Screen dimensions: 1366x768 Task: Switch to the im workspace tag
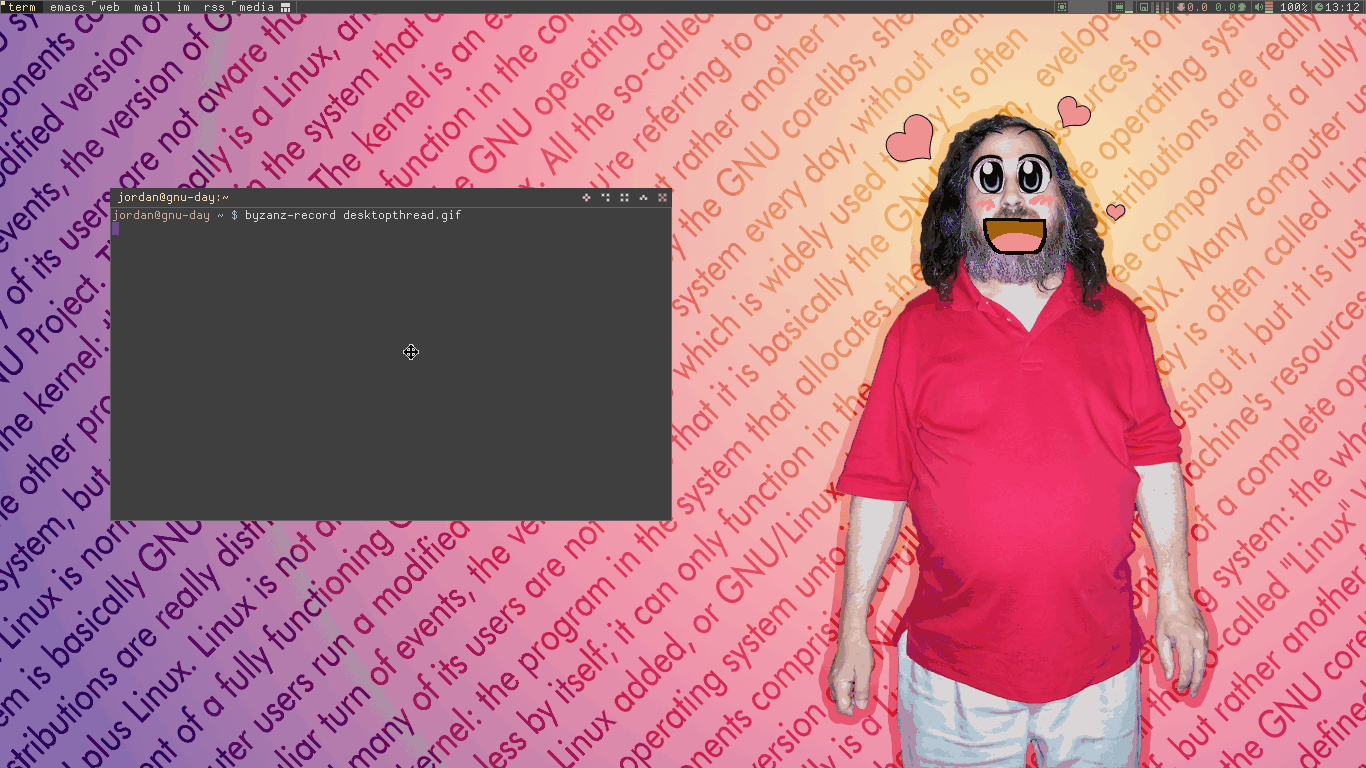(183, 7)
